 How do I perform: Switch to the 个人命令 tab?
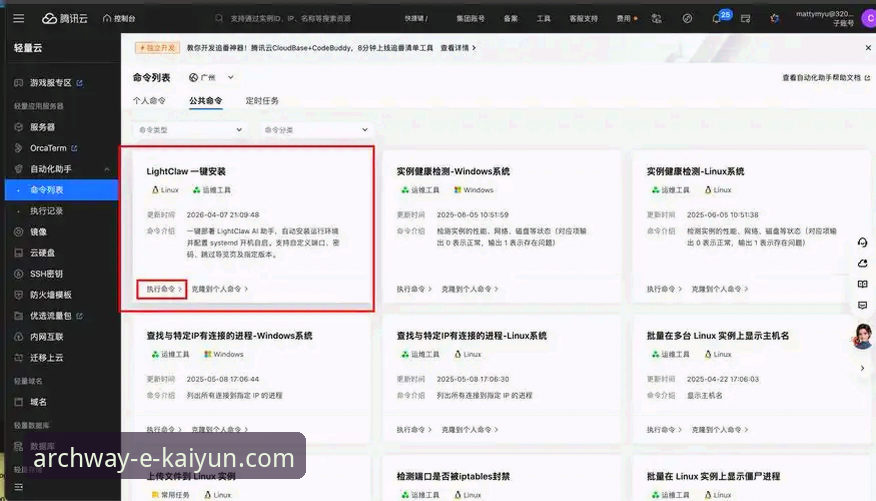coord(149,101)
